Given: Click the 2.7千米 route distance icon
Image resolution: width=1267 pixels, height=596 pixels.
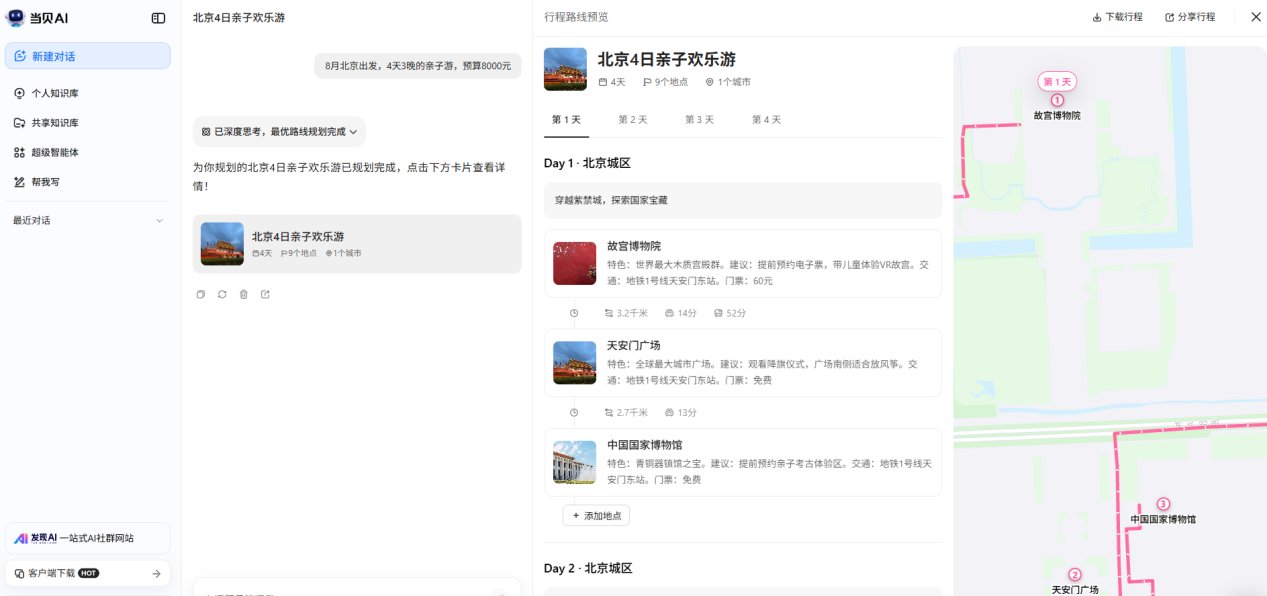Looking at the screenshot, I should tap(609, 412).
